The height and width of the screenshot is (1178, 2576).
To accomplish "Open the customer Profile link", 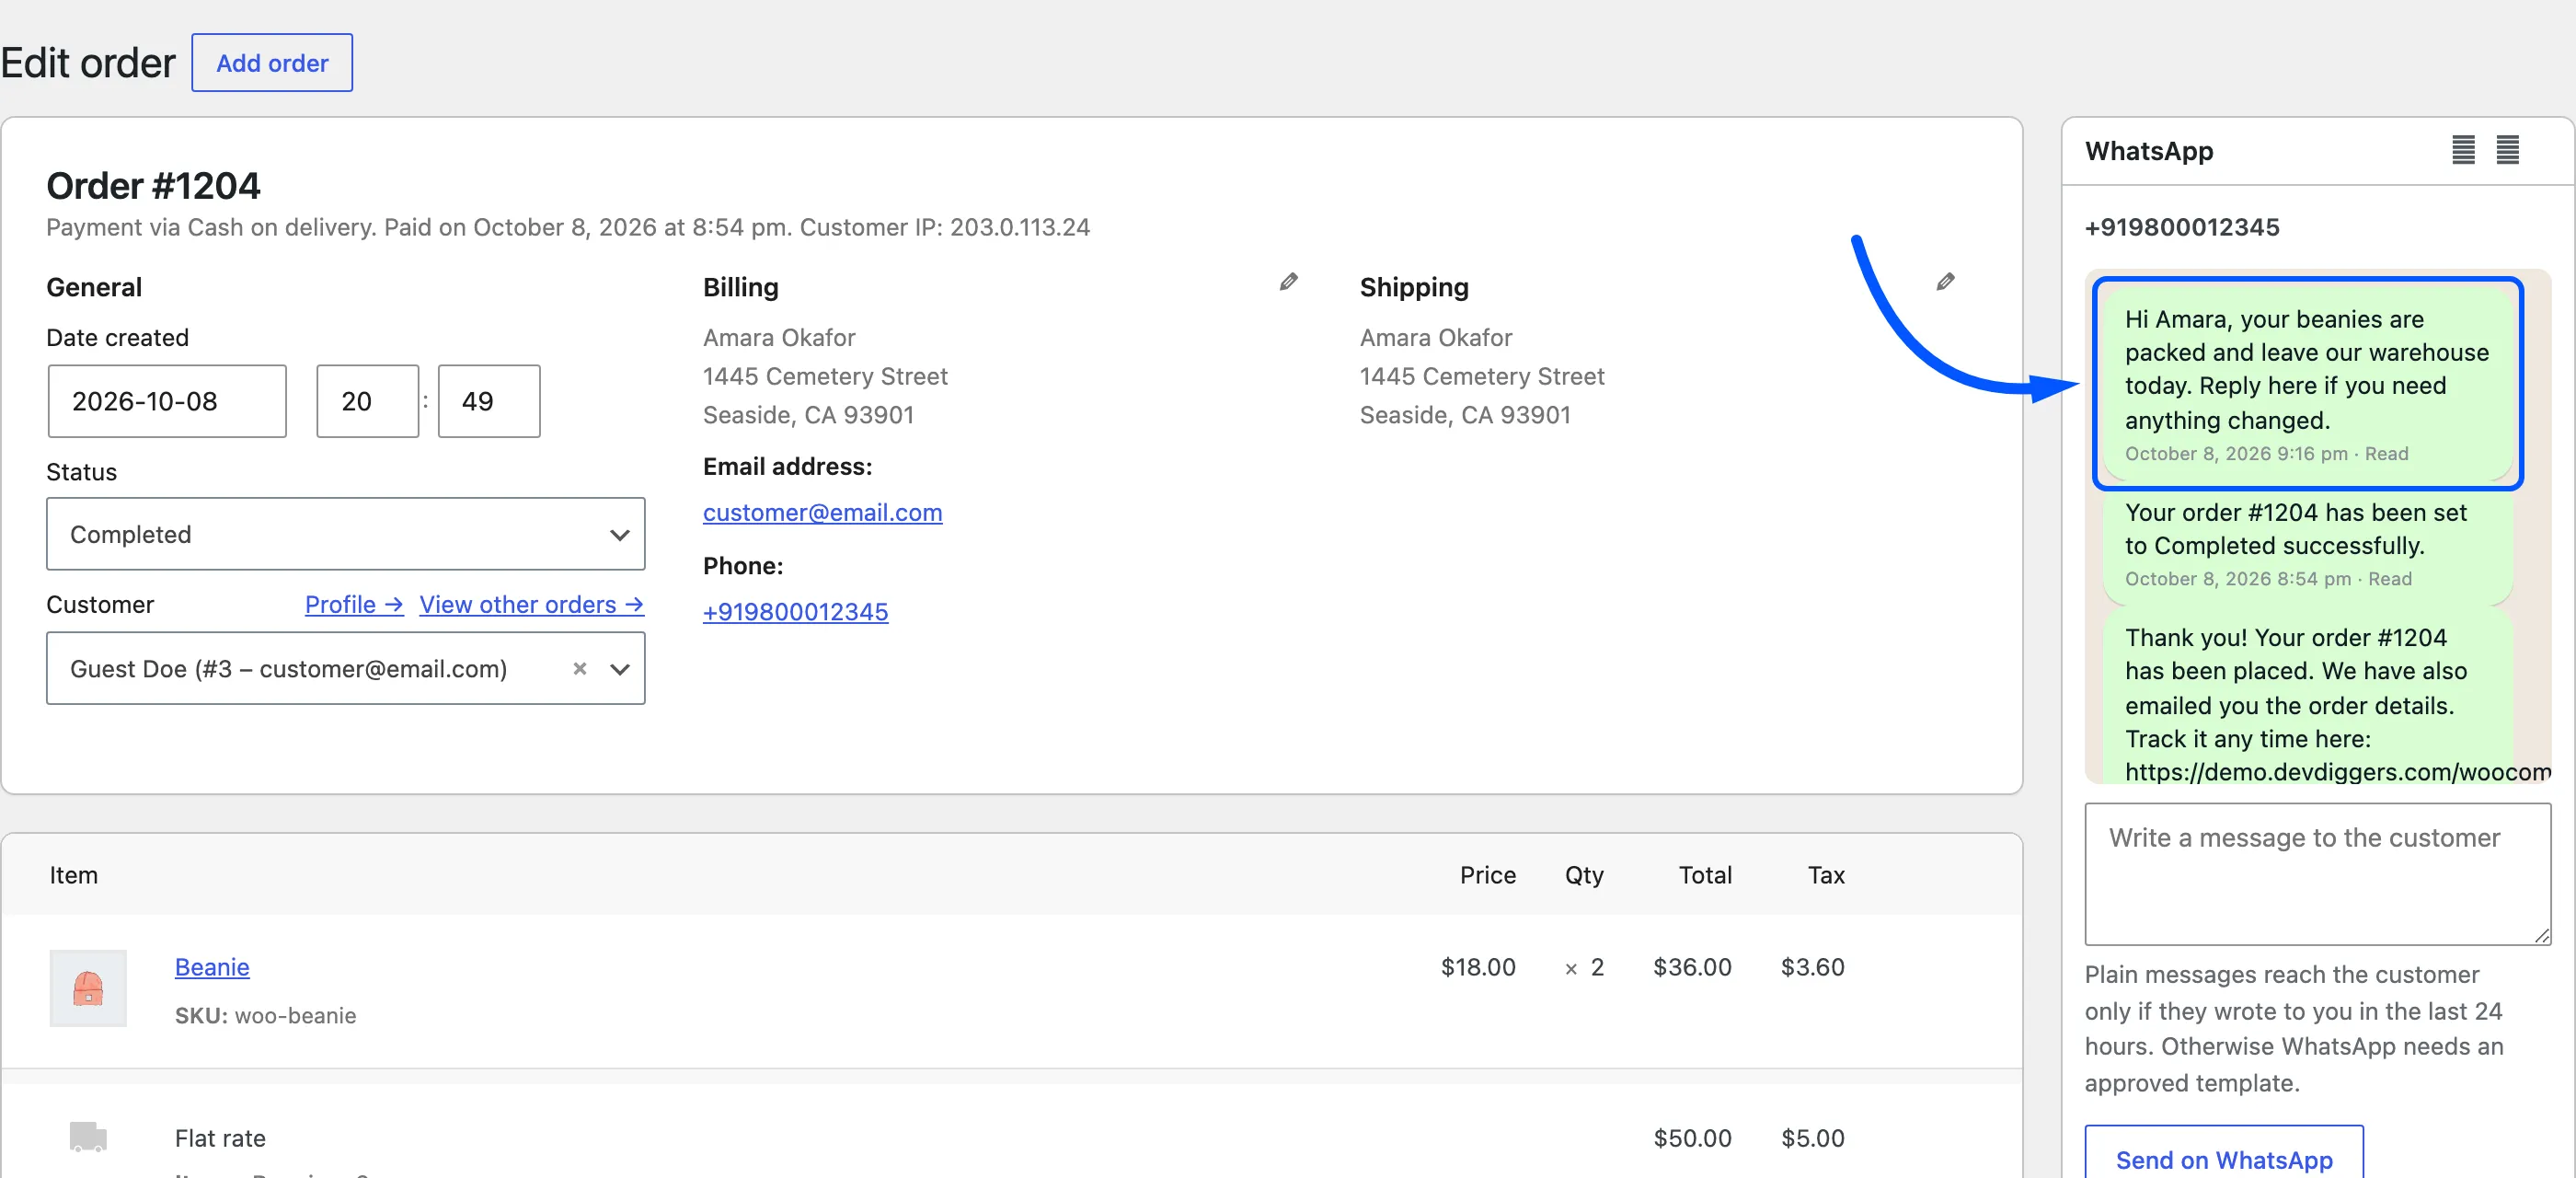I will 354,605.
